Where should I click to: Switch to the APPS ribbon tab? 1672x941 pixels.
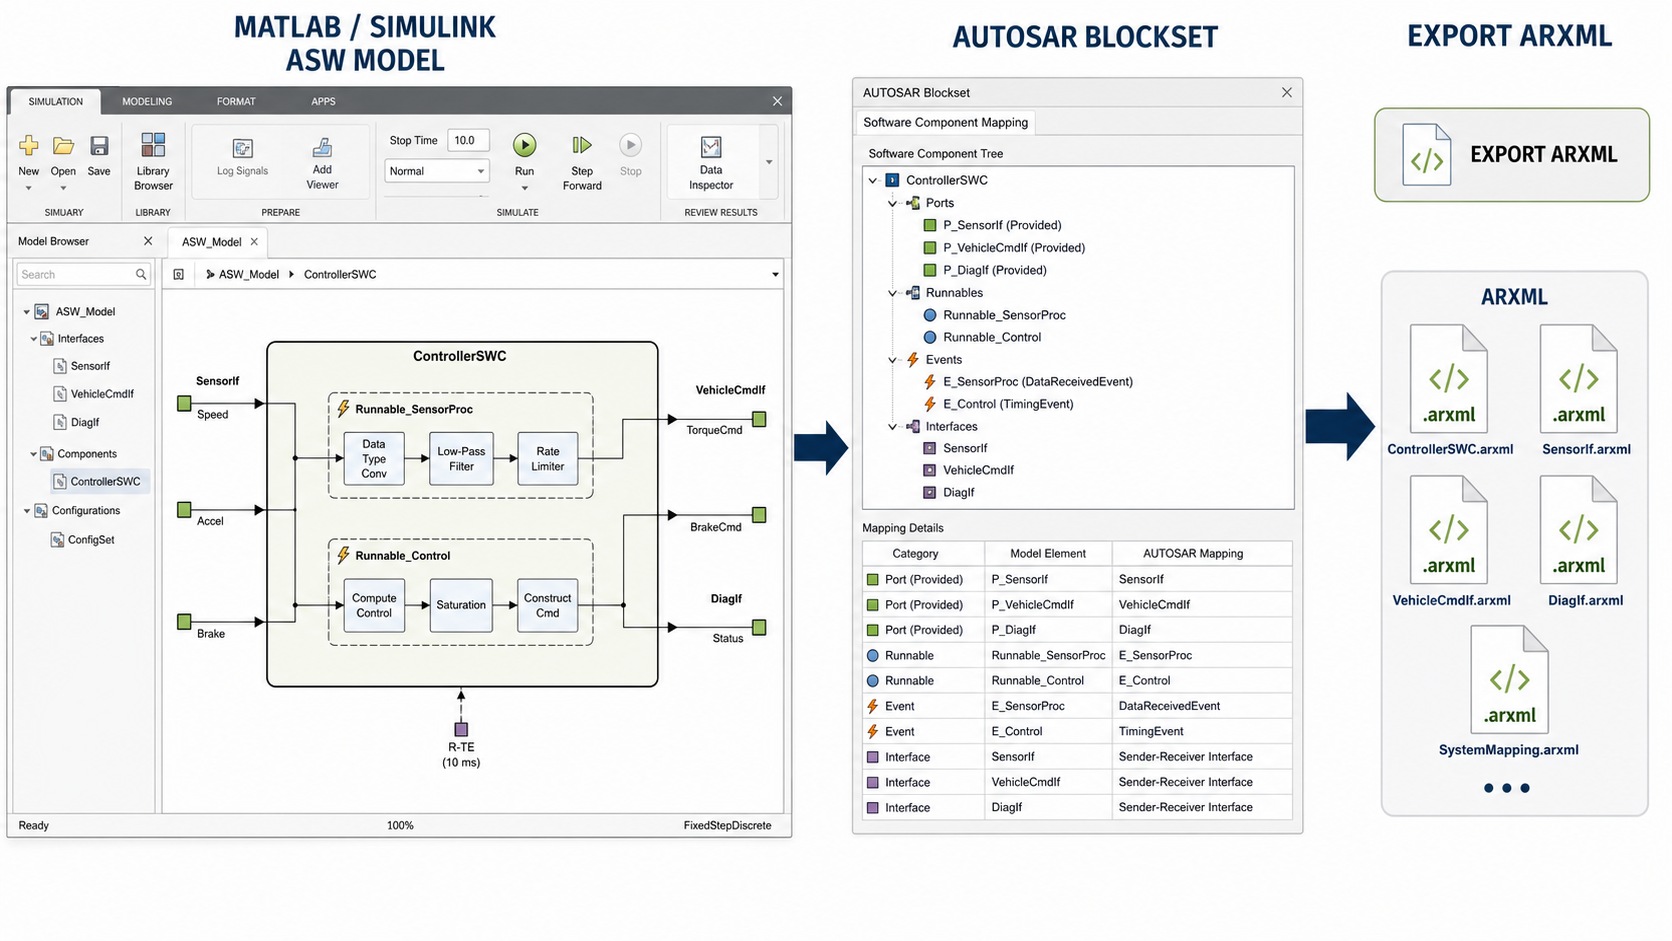[x=323, y=101]
